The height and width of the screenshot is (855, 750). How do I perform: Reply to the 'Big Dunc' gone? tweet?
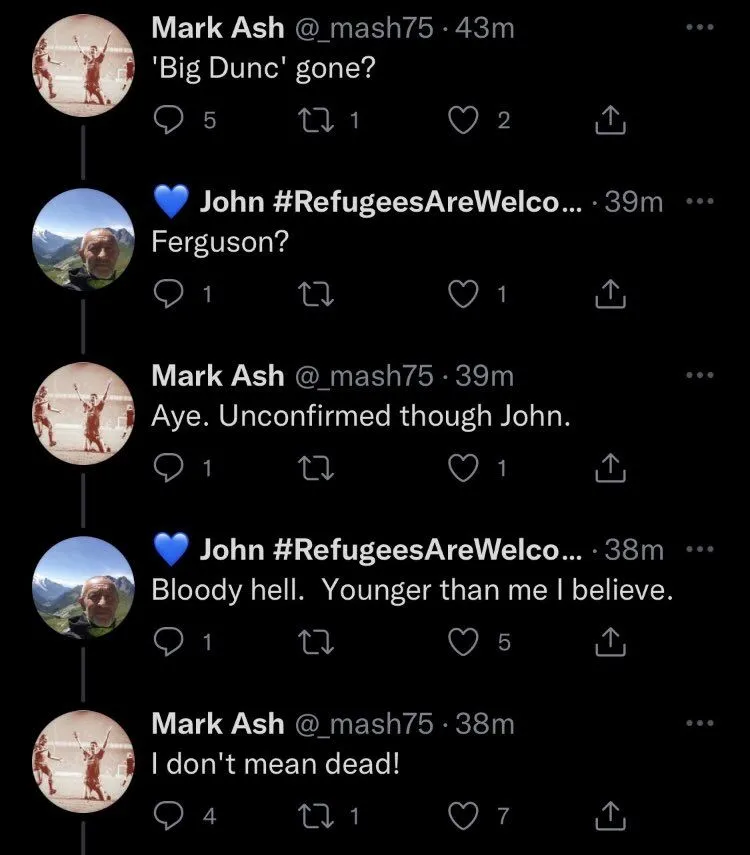coord(168,121)
